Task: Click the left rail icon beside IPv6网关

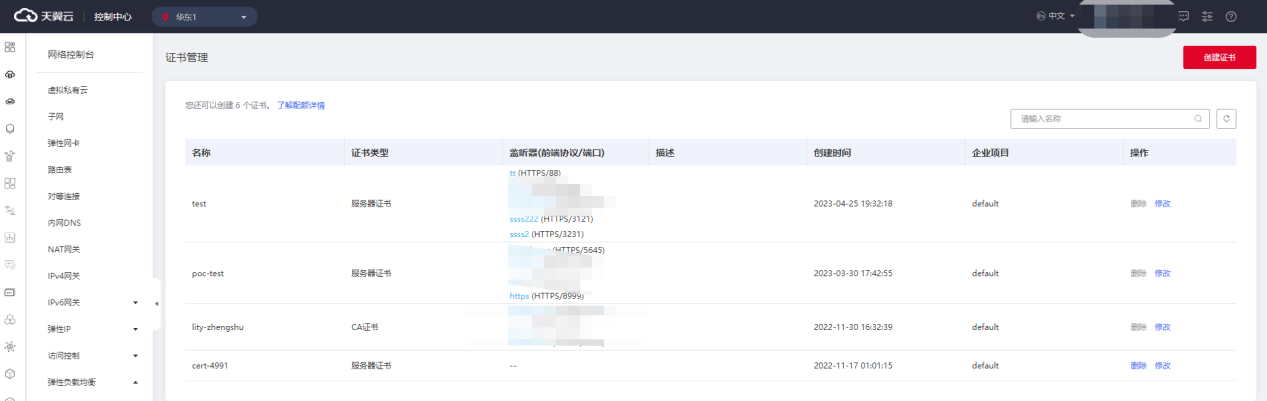Action: (x=10, y=319)
